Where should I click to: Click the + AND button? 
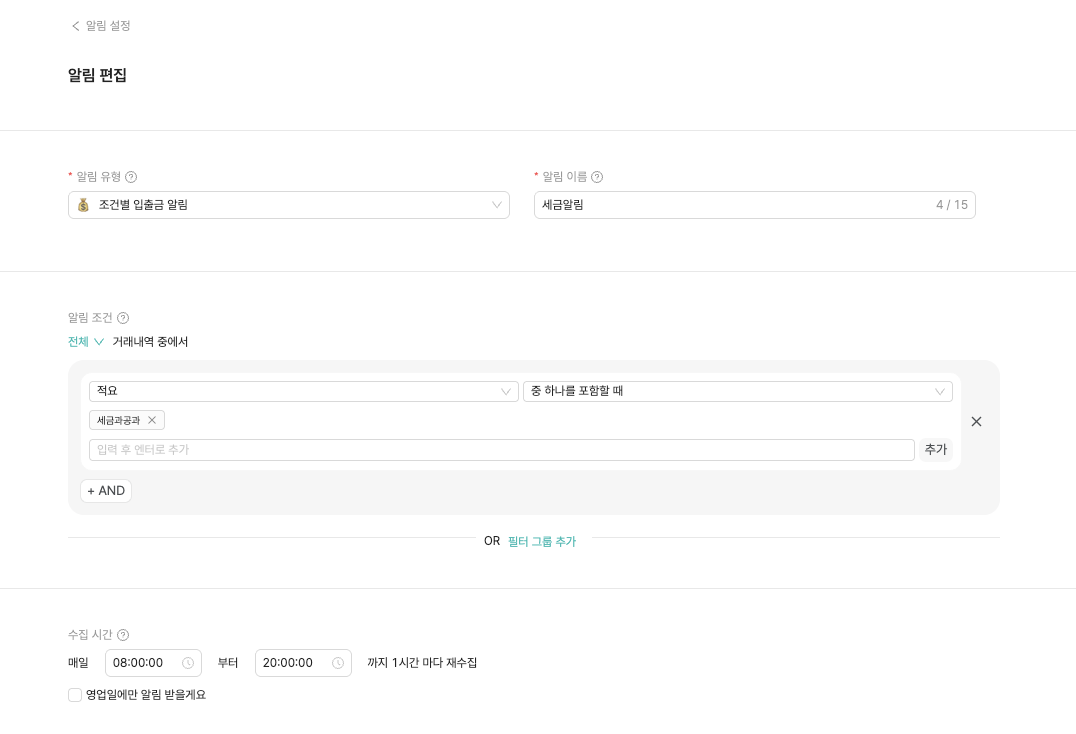(106, 491)
